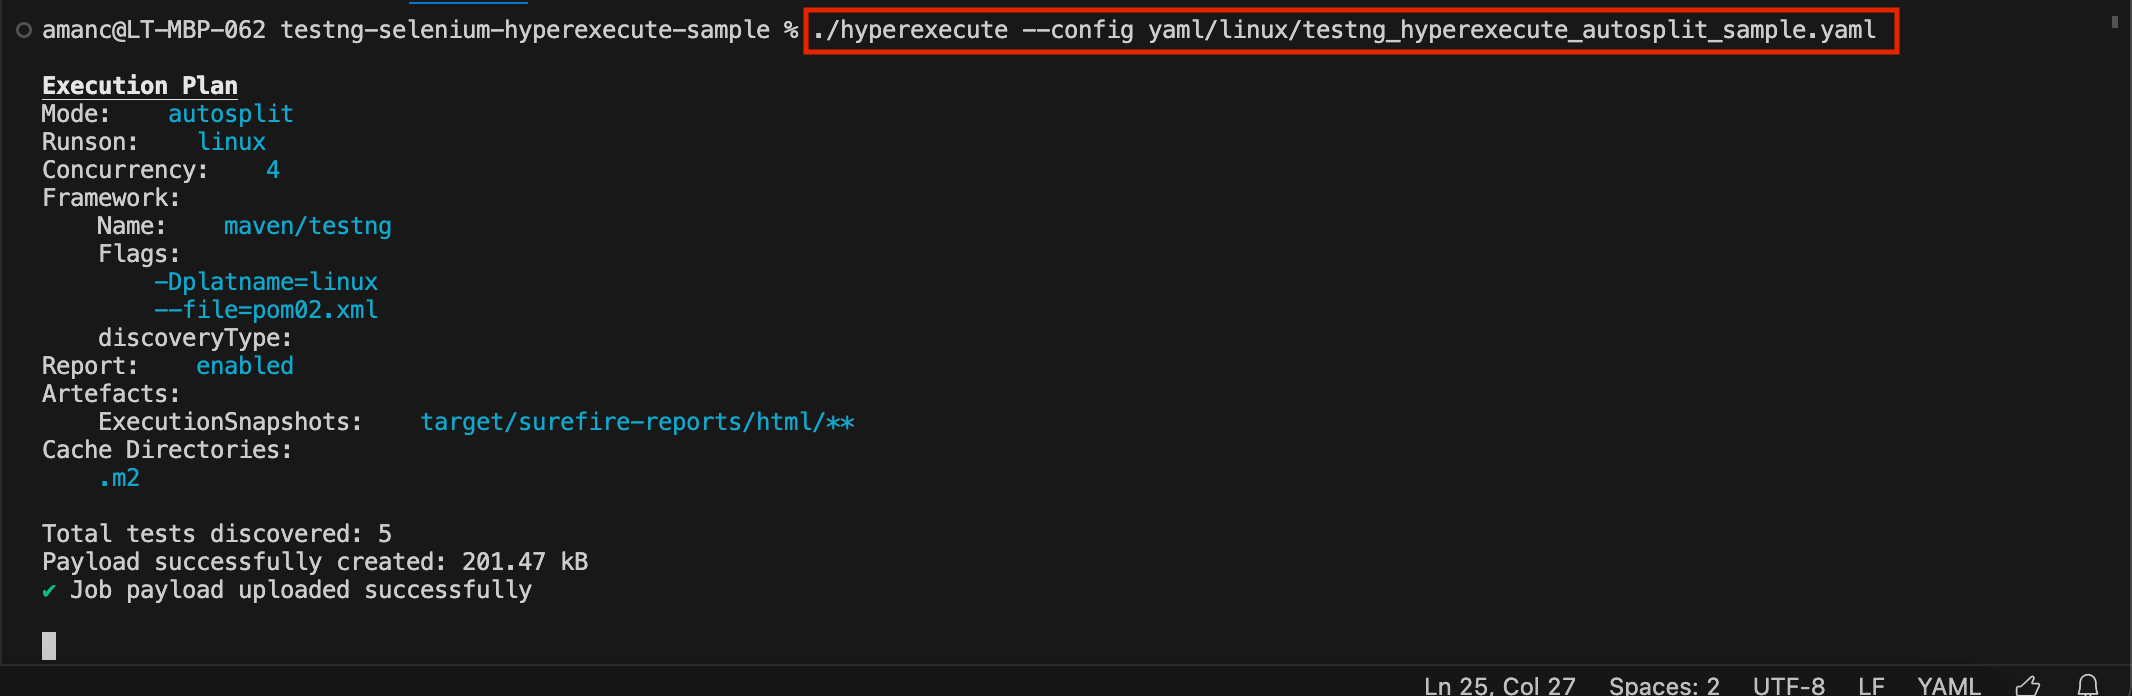Click the "Runson:" label
Image resolution: width=2132 pixels, height=696 pixels.
coord(90,142)
